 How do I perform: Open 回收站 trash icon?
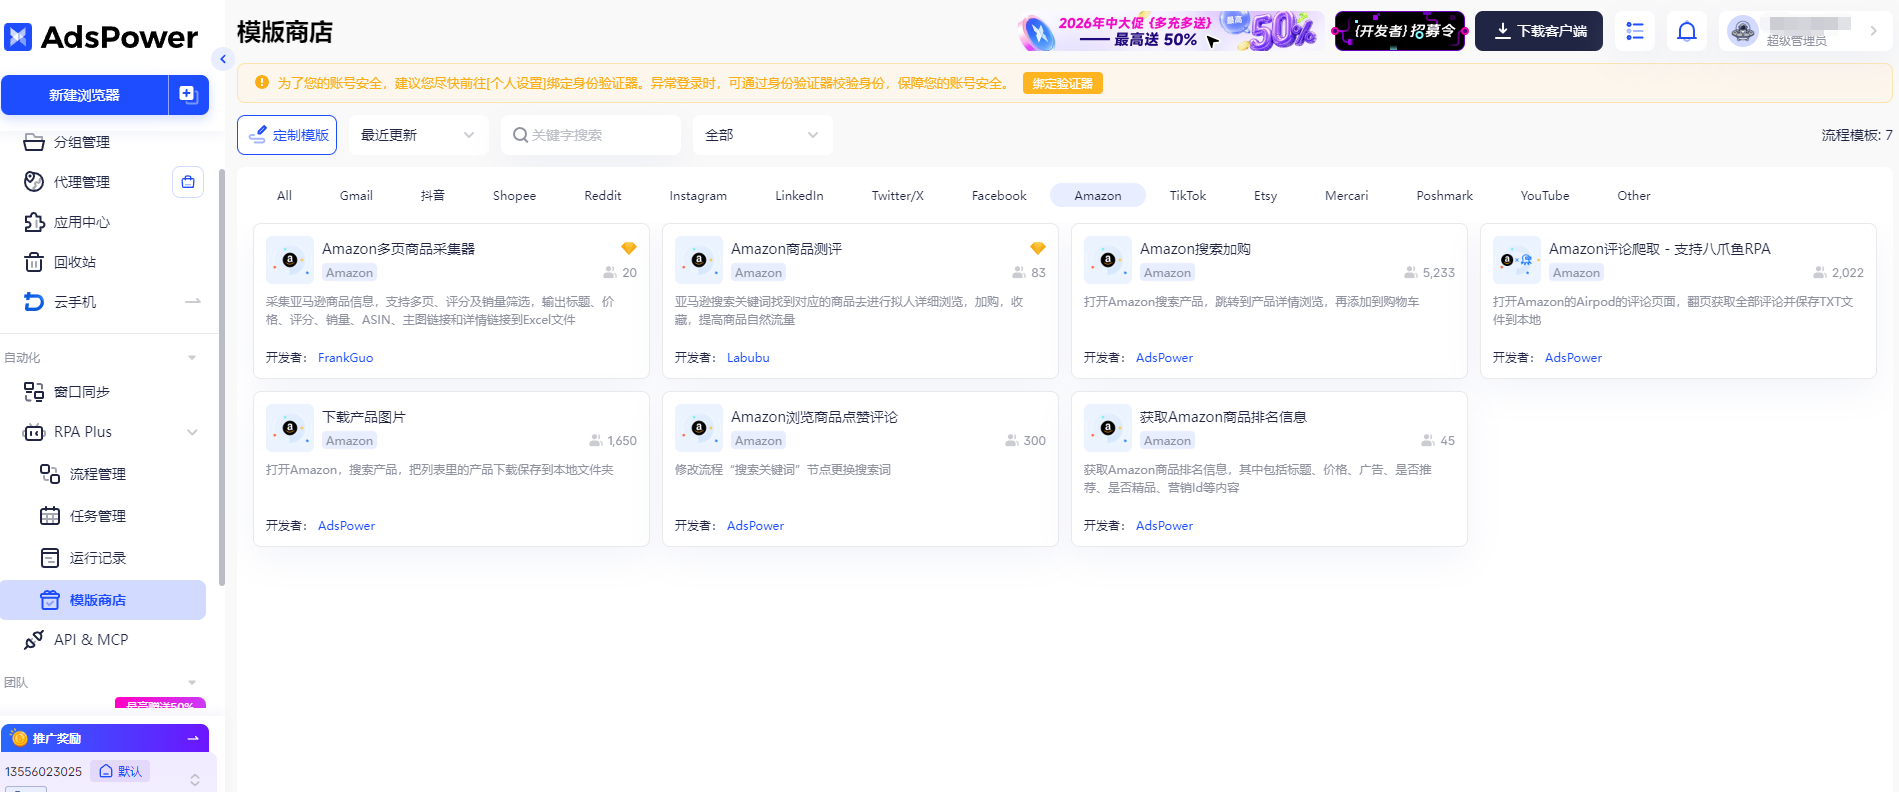(x=34, y=262)
